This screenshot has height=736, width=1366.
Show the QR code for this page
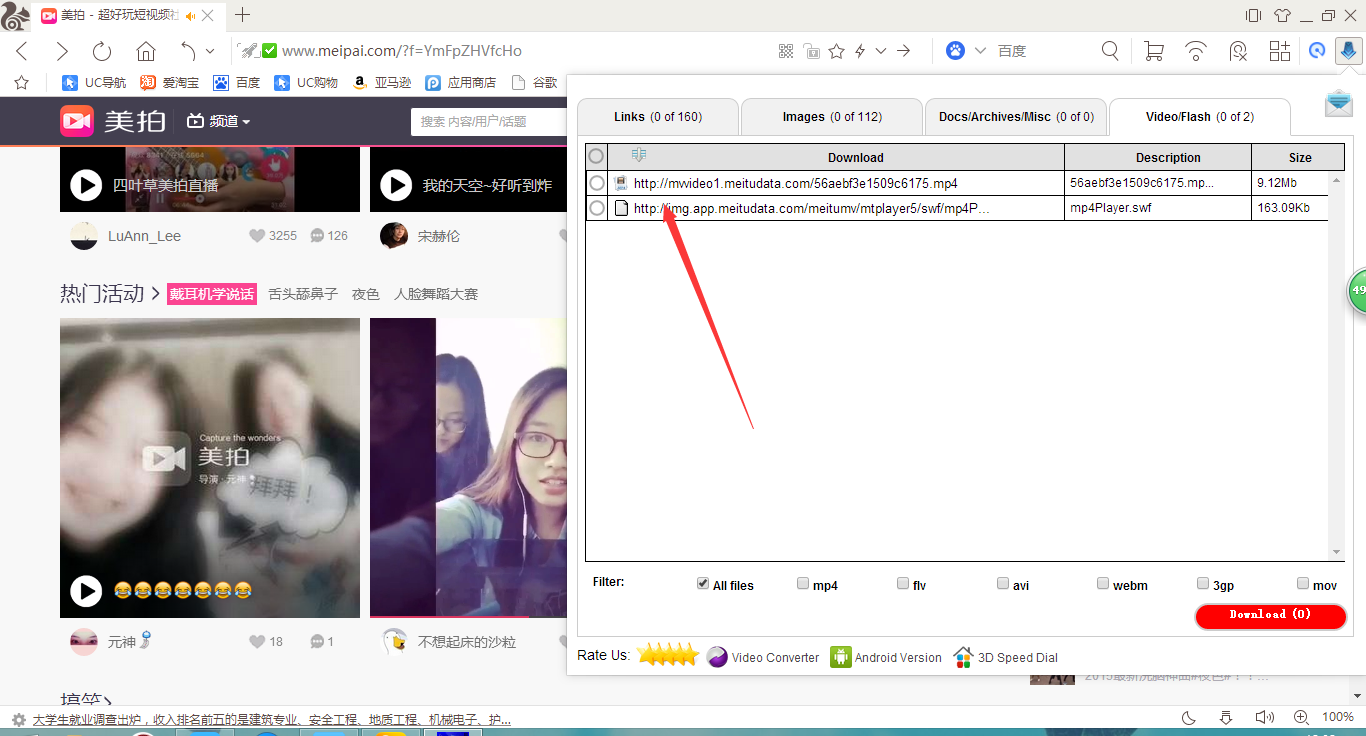click(786, 51)
